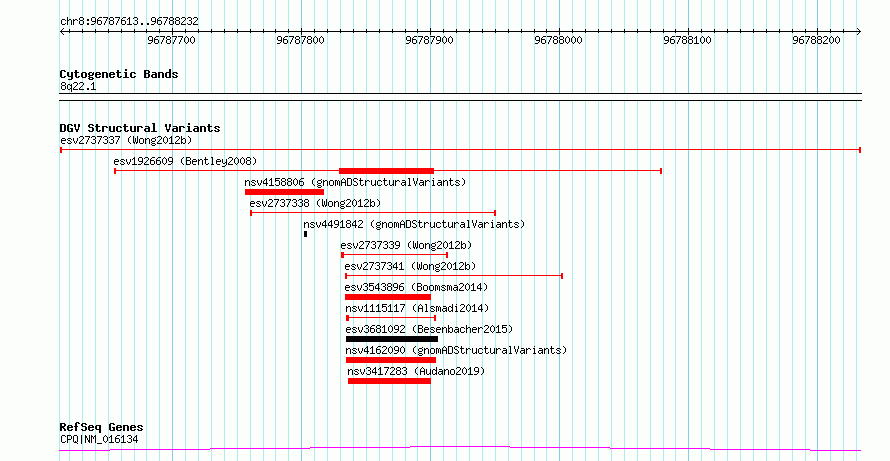Click ruler position 96788200
890x461 pixels.
pos(816,40)
